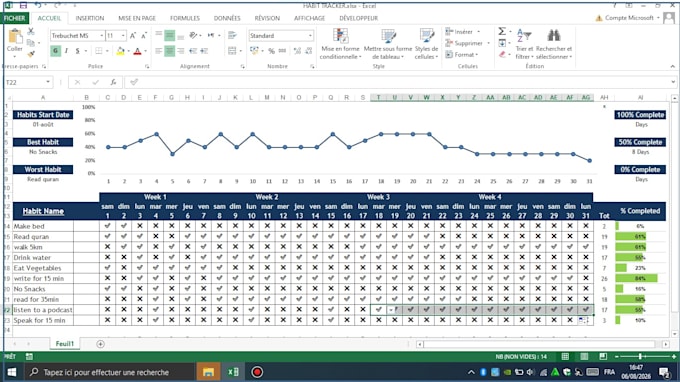This screenshot has height=382, width=680.
Task: Cut the selection with the scissors icon
Action: pos(31,32)
